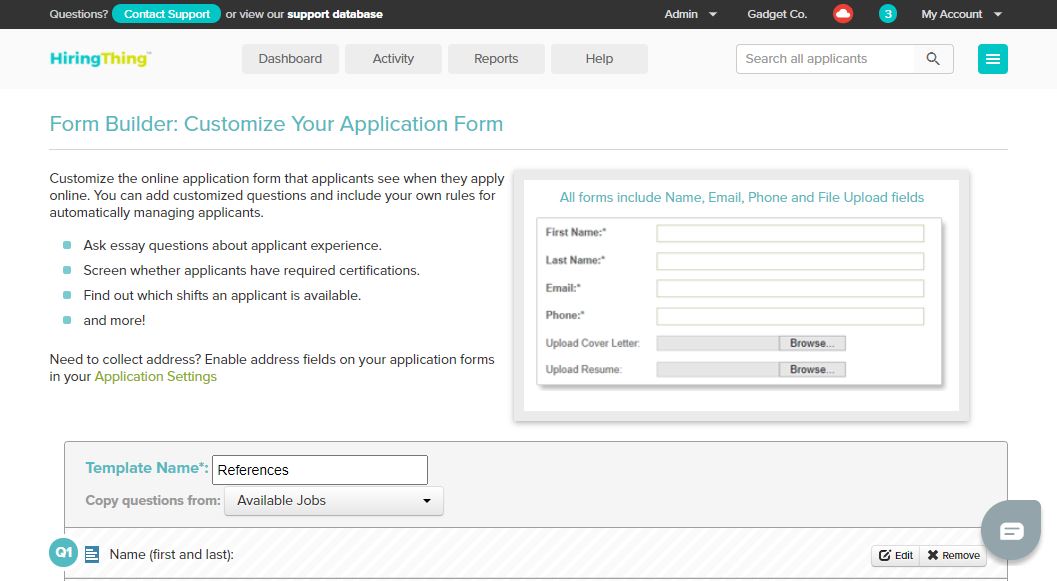Click the text question type icon
Screen dimensions: 1057x581
[x=92, y=554]
